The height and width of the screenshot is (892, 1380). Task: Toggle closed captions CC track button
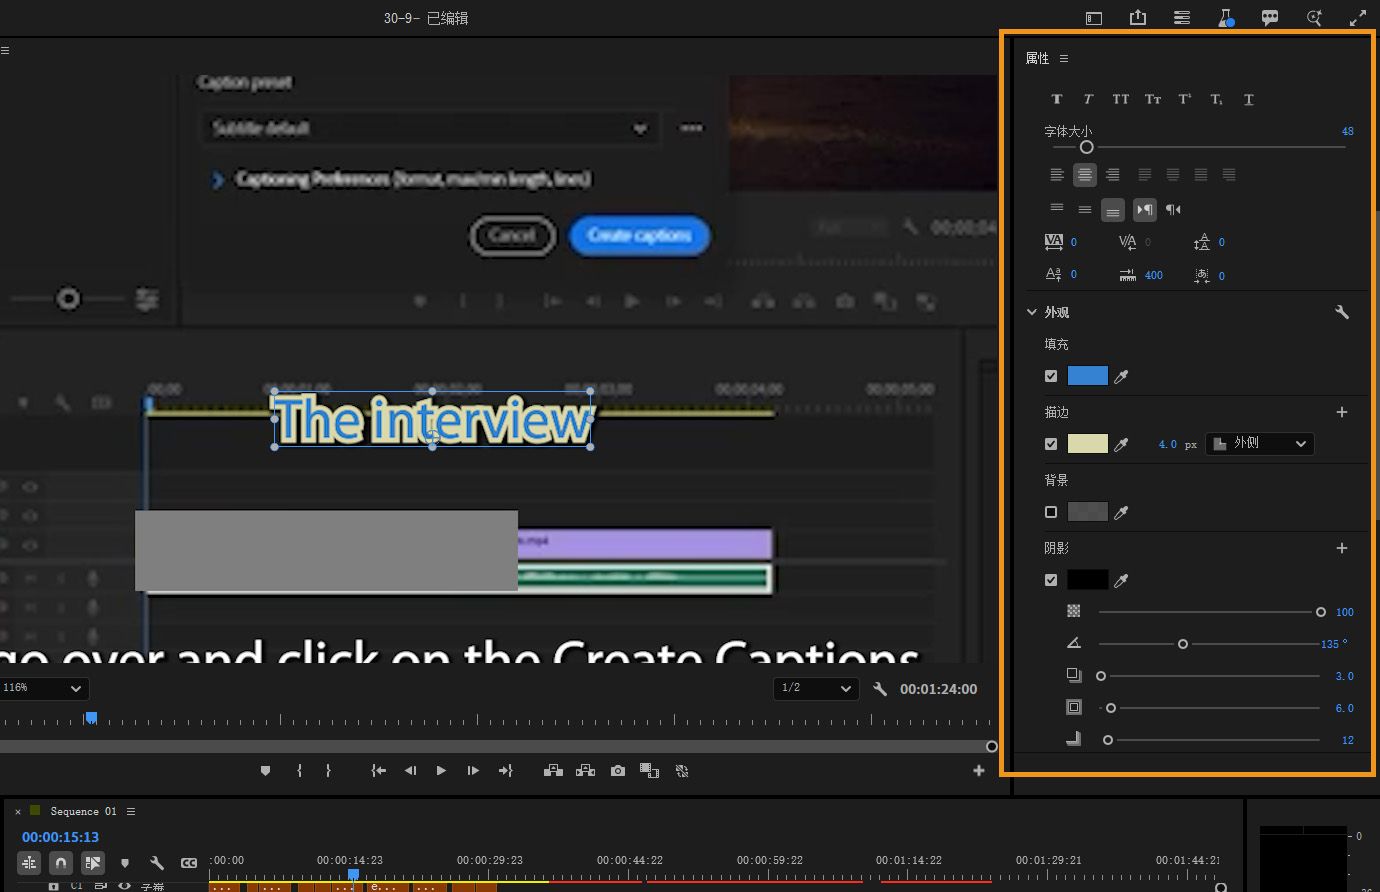189,862
